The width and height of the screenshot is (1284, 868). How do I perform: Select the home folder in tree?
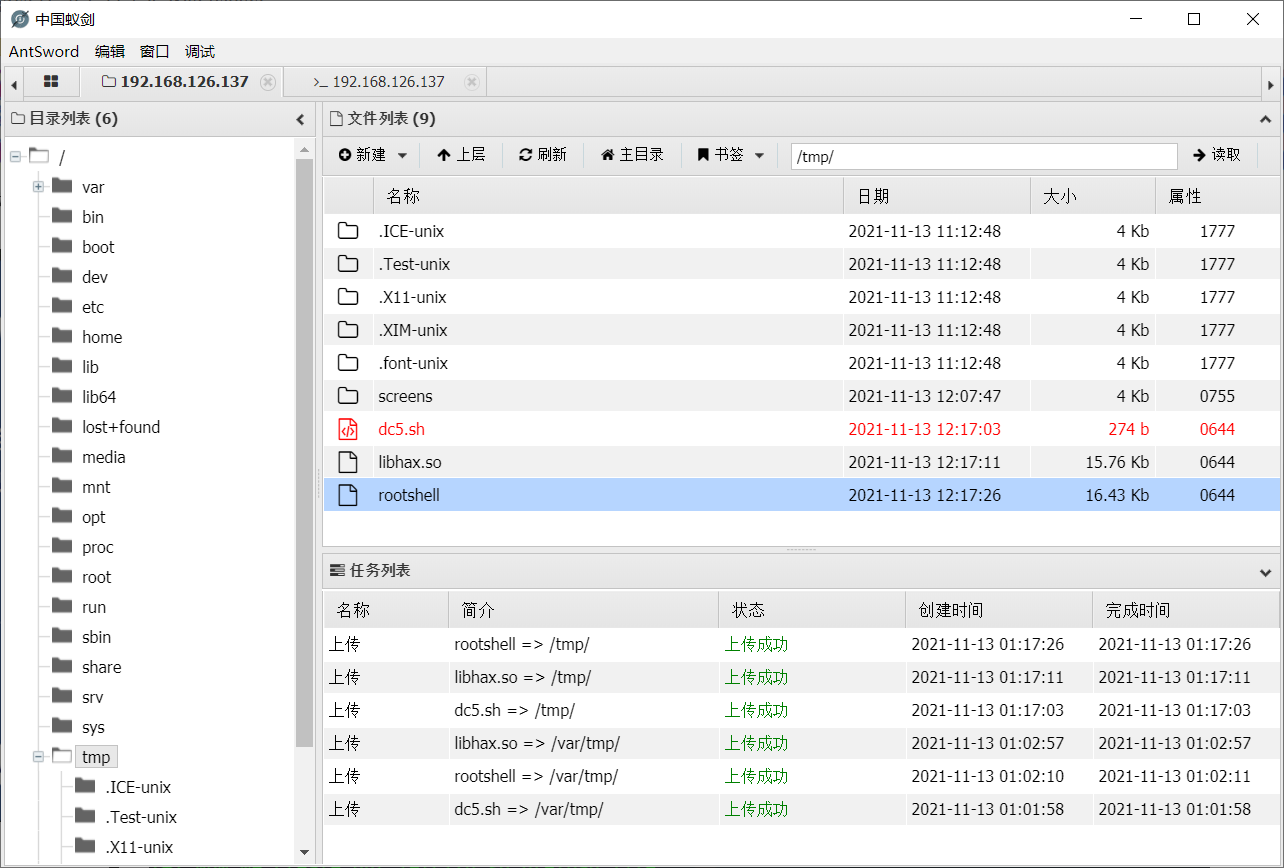[x=102, y=337]
